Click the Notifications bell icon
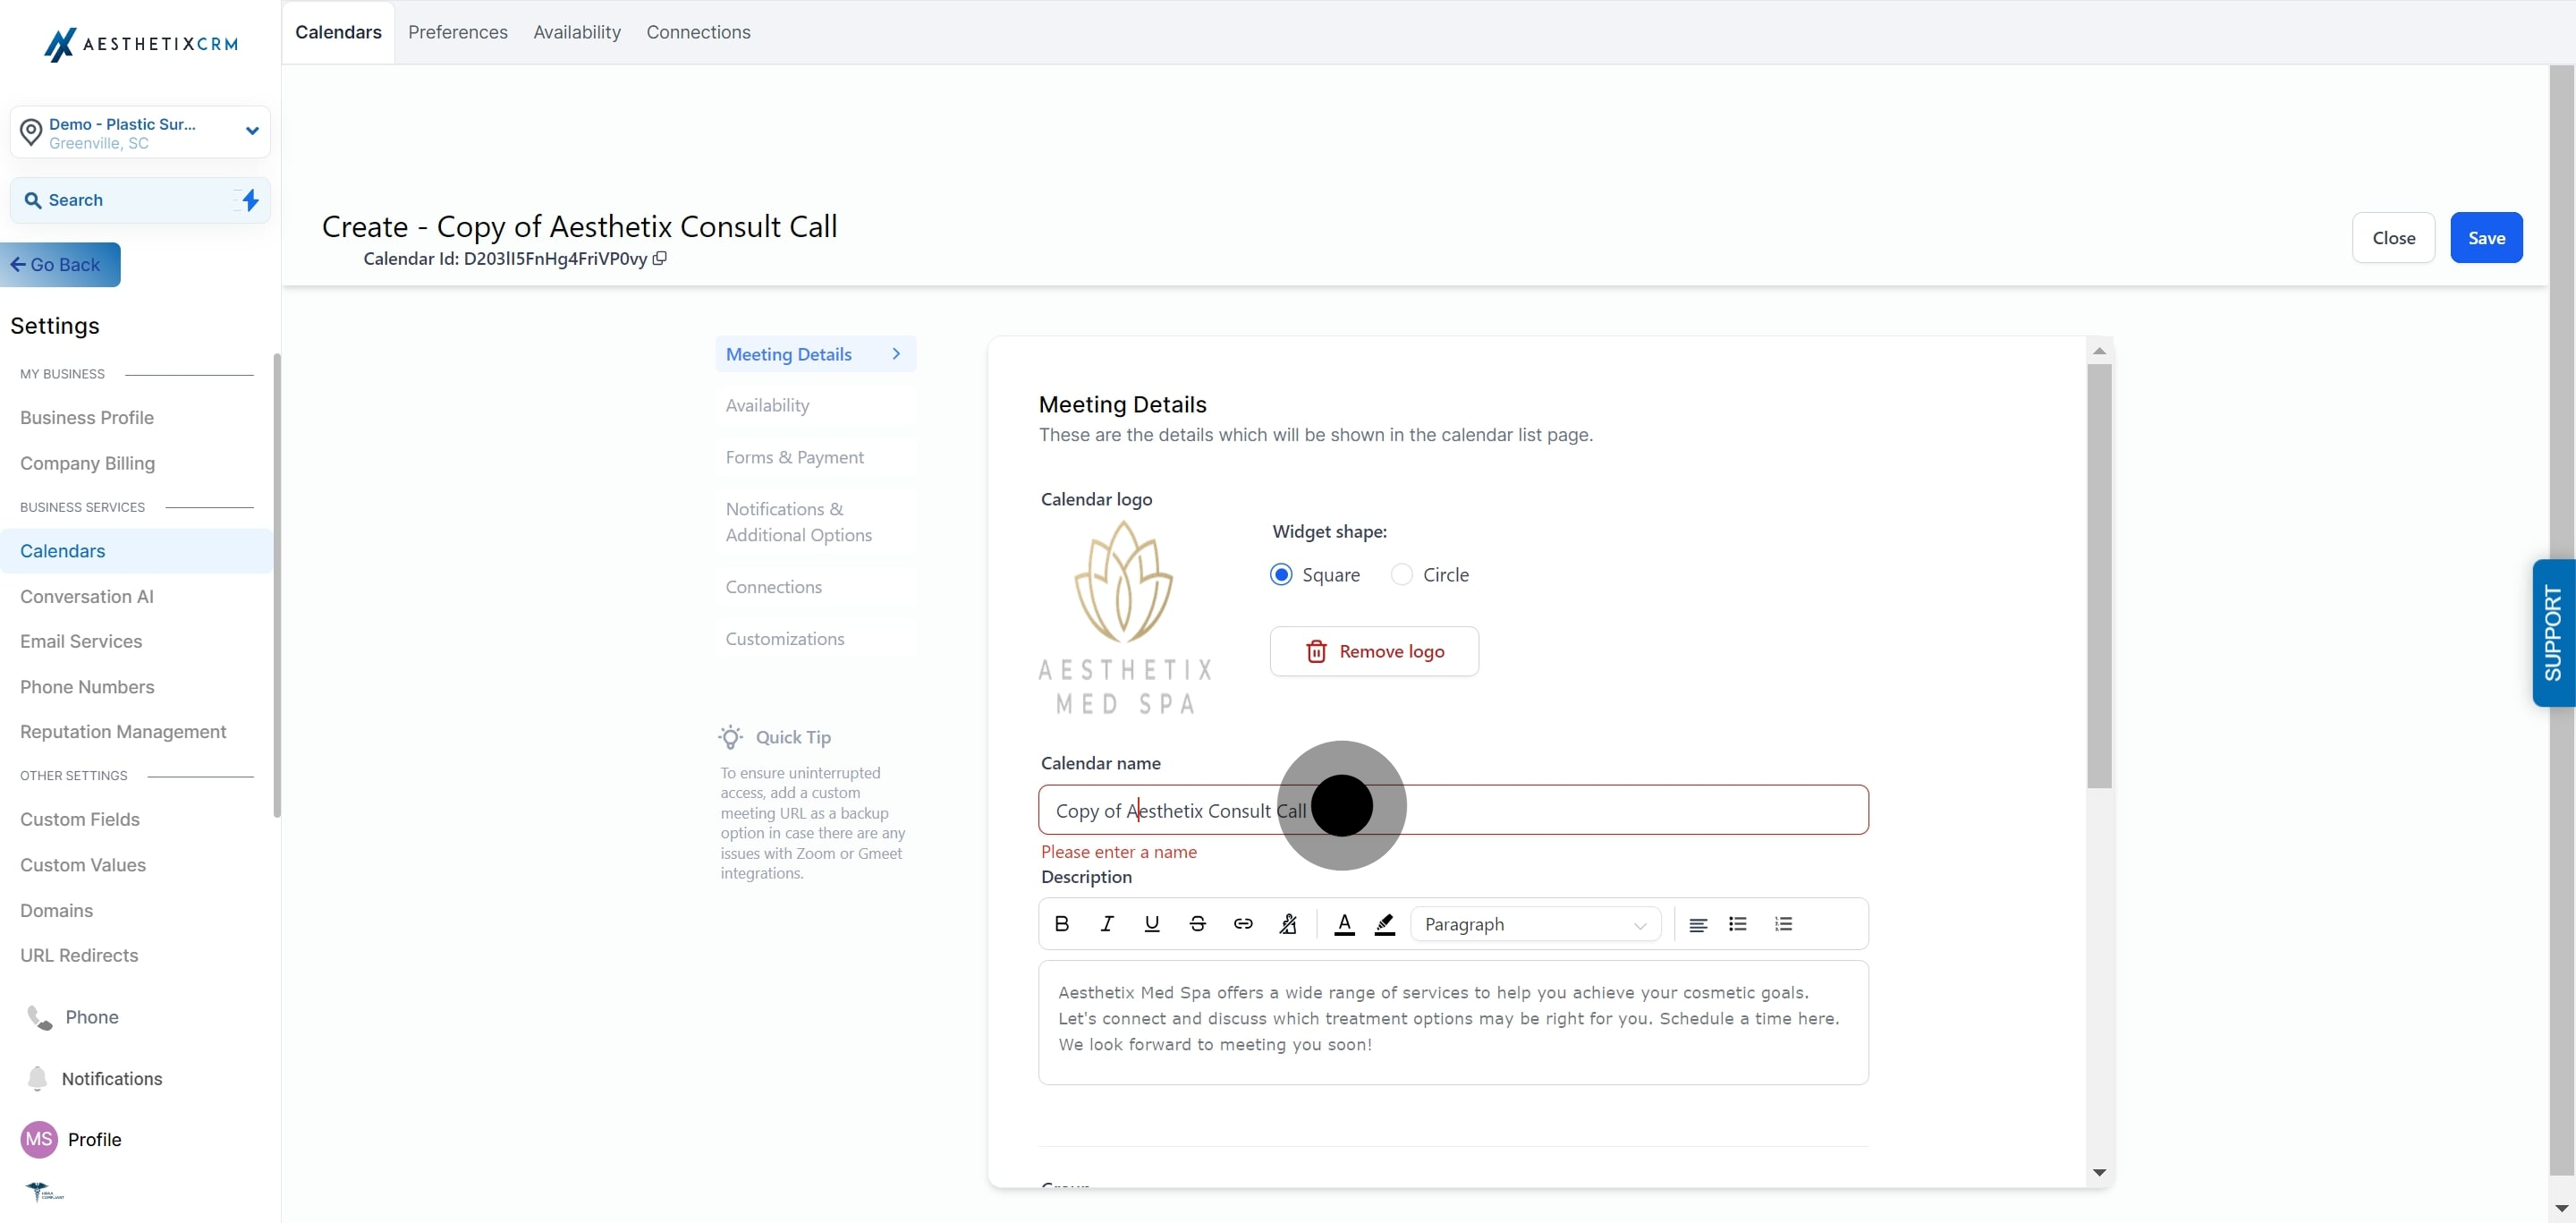Viewport: 2576px width, 1223px height. coord(37,1078)
